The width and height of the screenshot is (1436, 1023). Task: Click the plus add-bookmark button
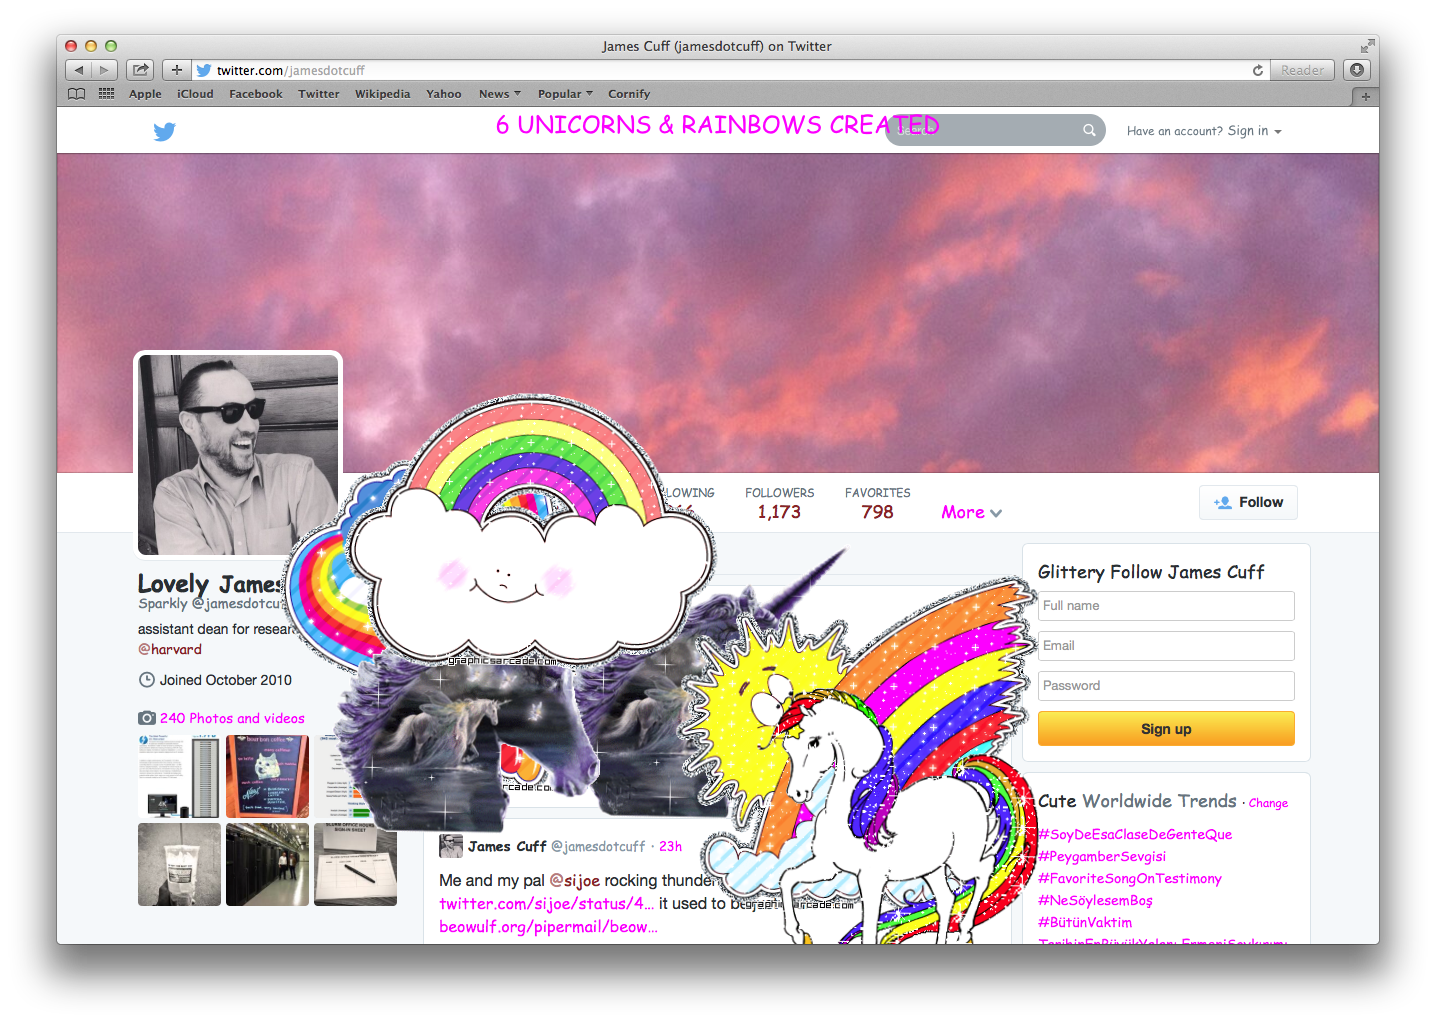(x=176, y=70)
